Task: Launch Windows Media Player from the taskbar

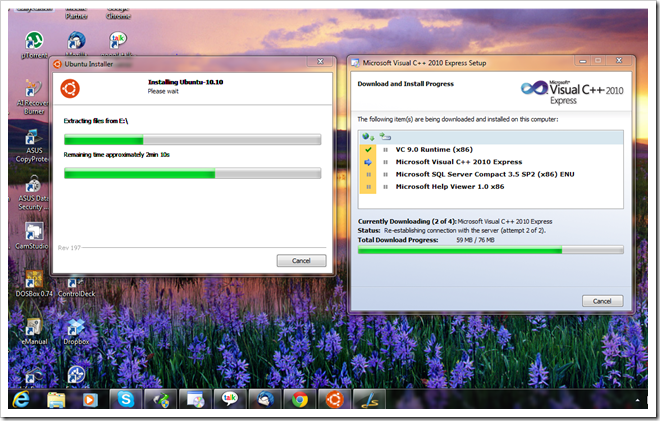Action: (90, 399)
